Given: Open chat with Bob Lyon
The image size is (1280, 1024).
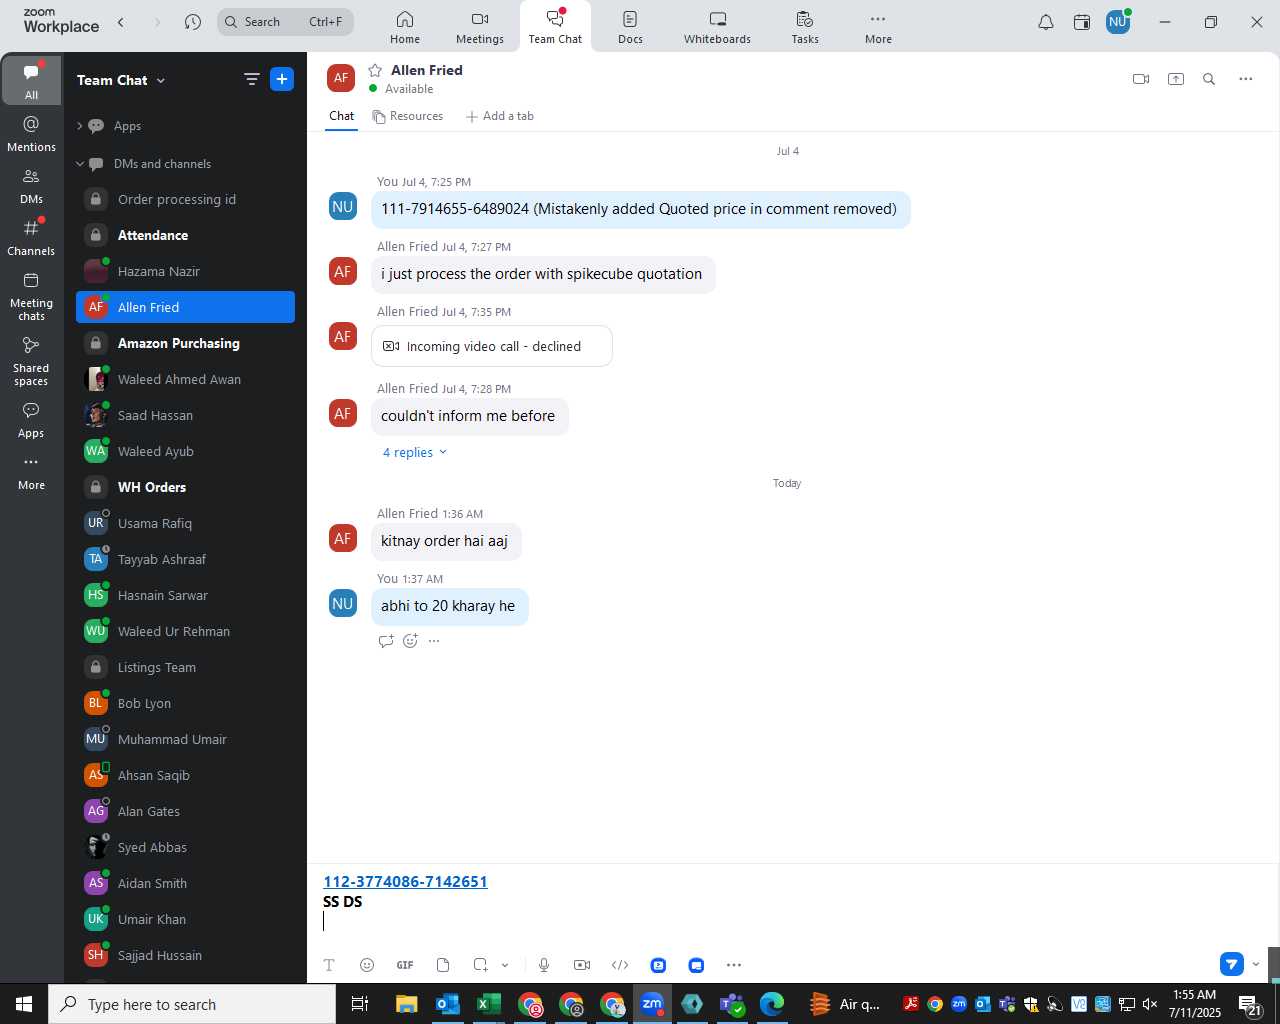Looking at the screenshot, I should 185,703.
